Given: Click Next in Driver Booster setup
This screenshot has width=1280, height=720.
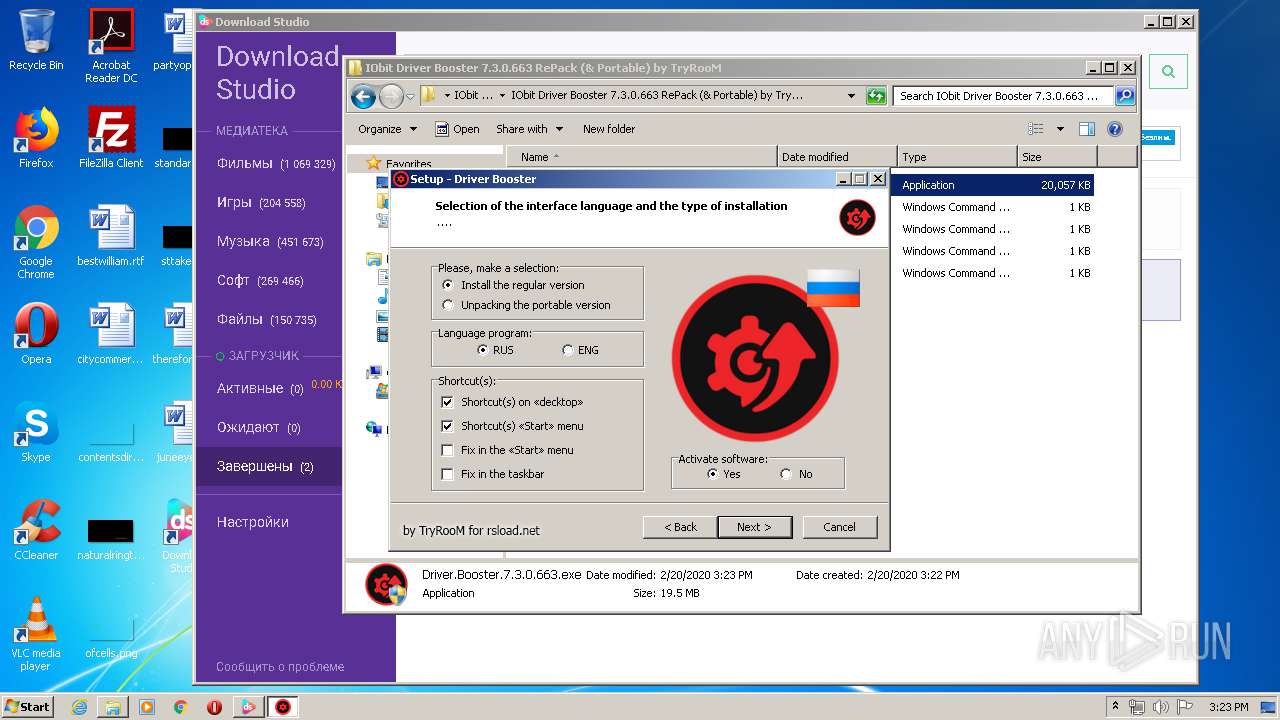Looking at the screenshot, I should pos(755,527).
